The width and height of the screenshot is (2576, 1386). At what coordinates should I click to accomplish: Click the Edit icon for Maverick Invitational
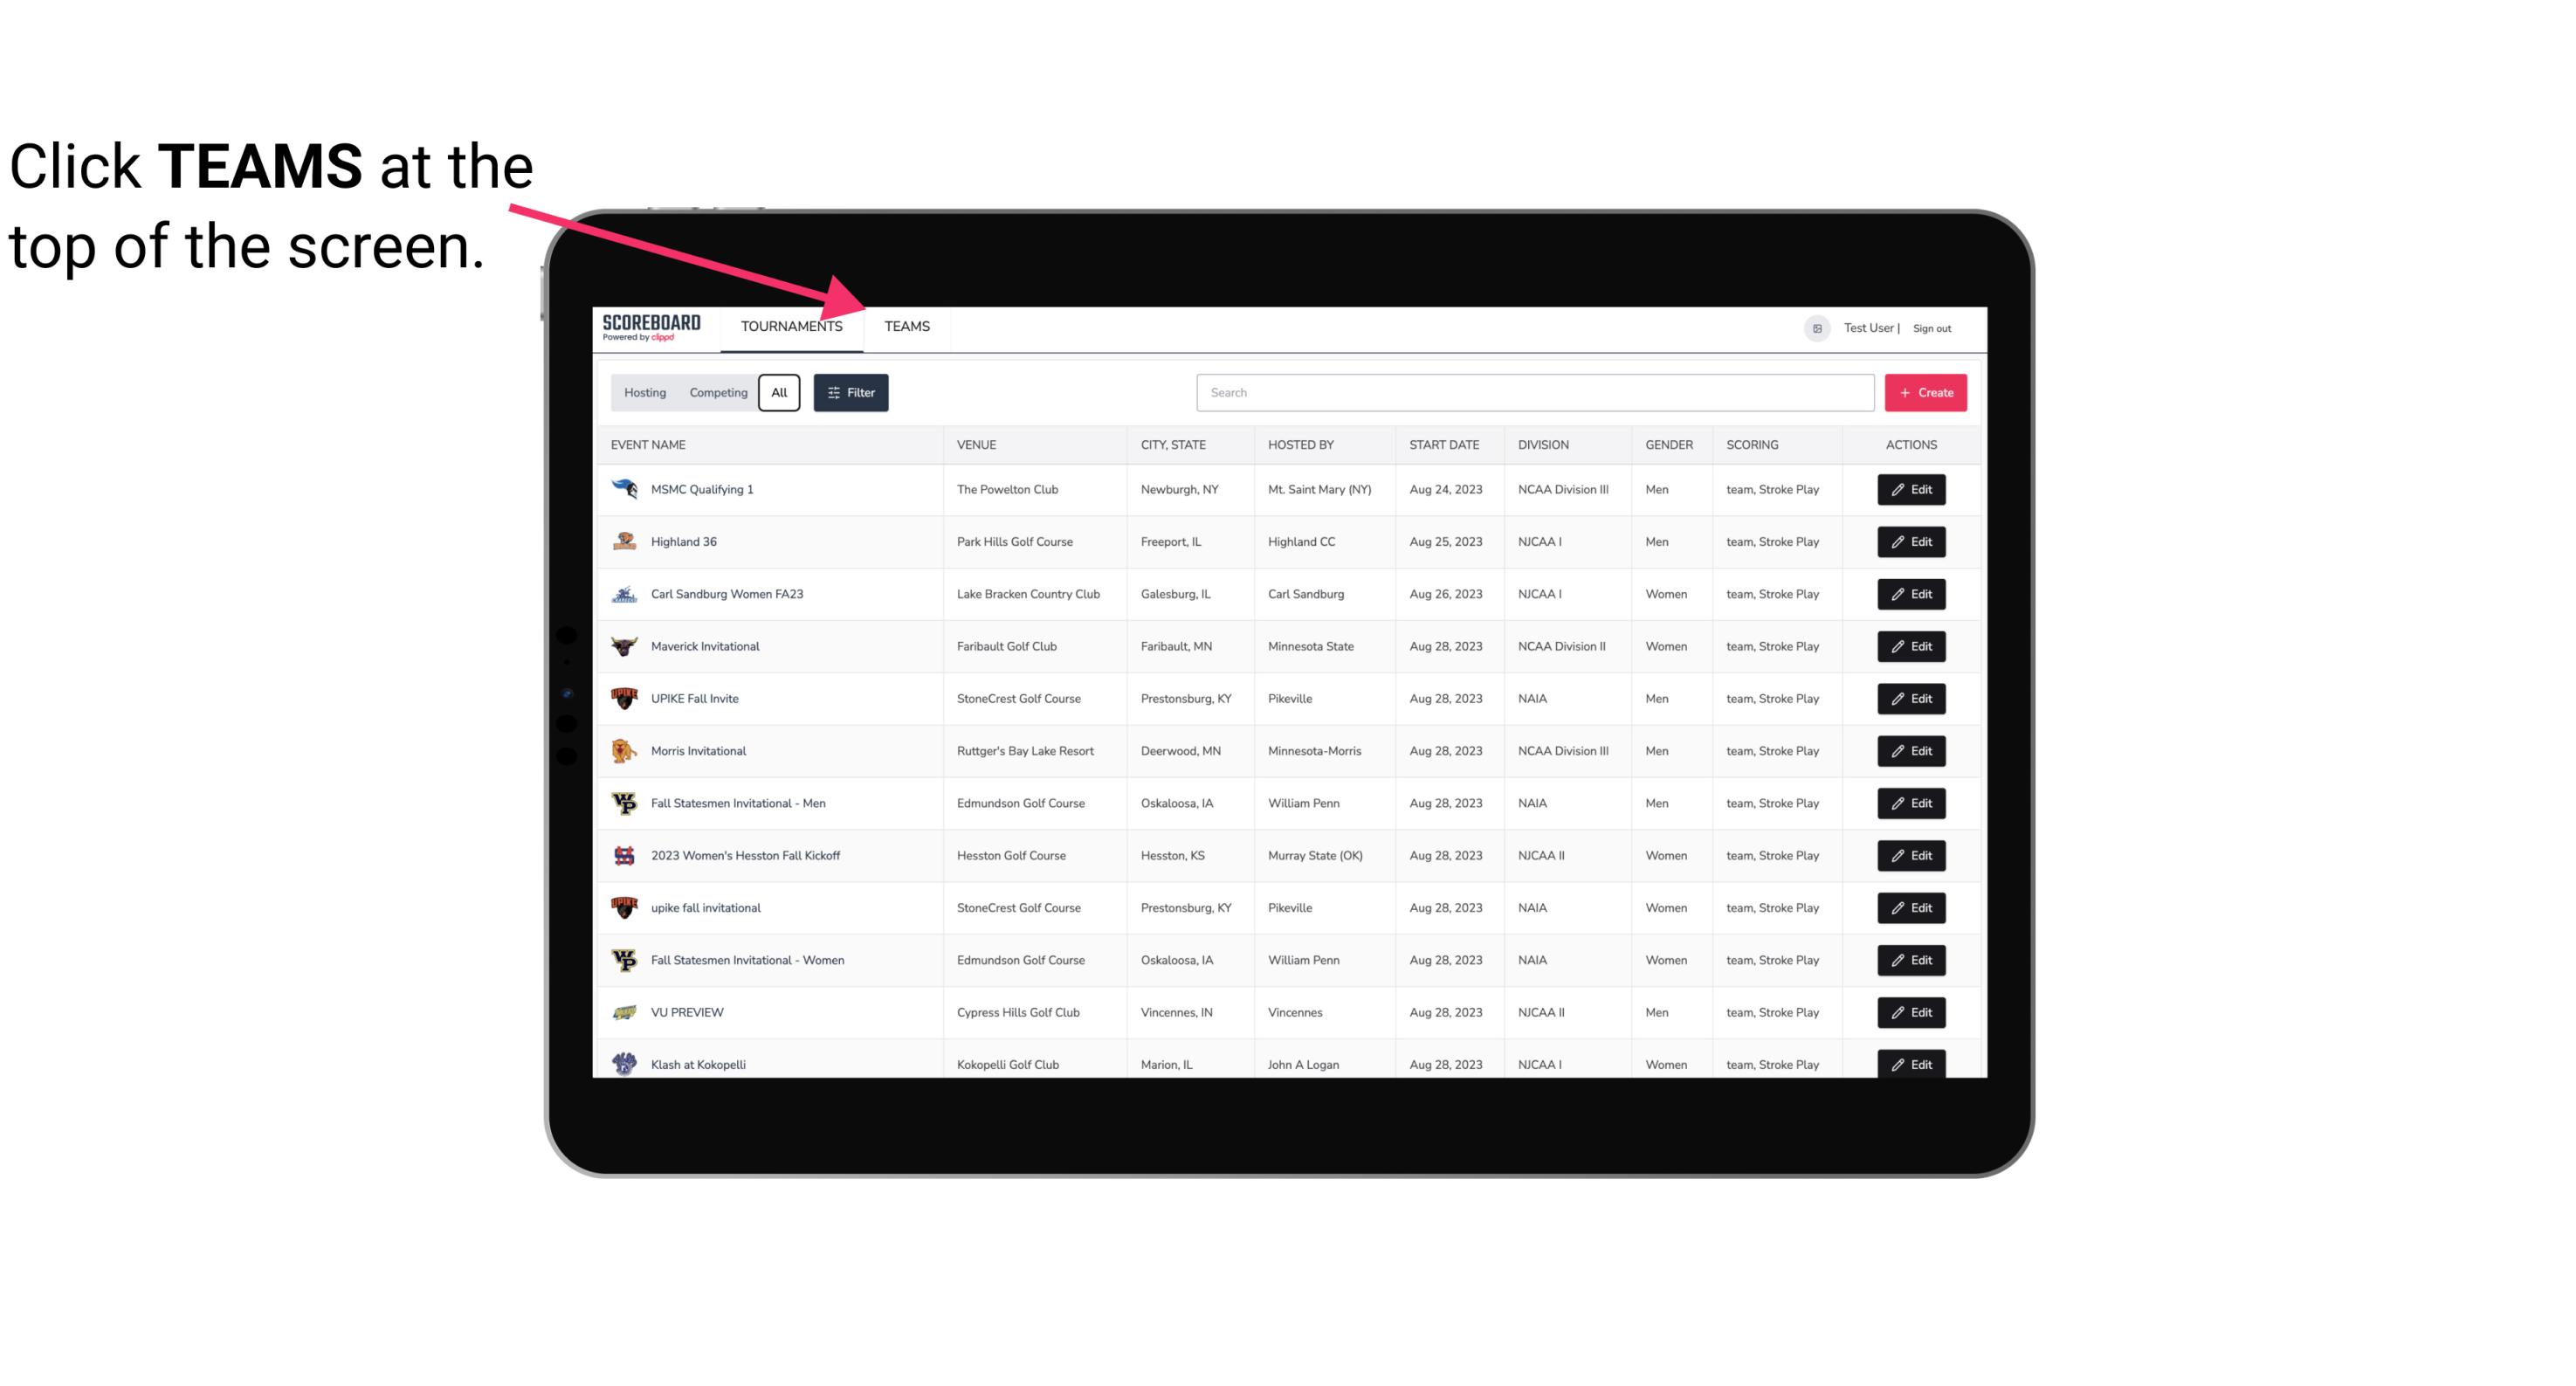pyautogui.click(x=1912, y=647)
